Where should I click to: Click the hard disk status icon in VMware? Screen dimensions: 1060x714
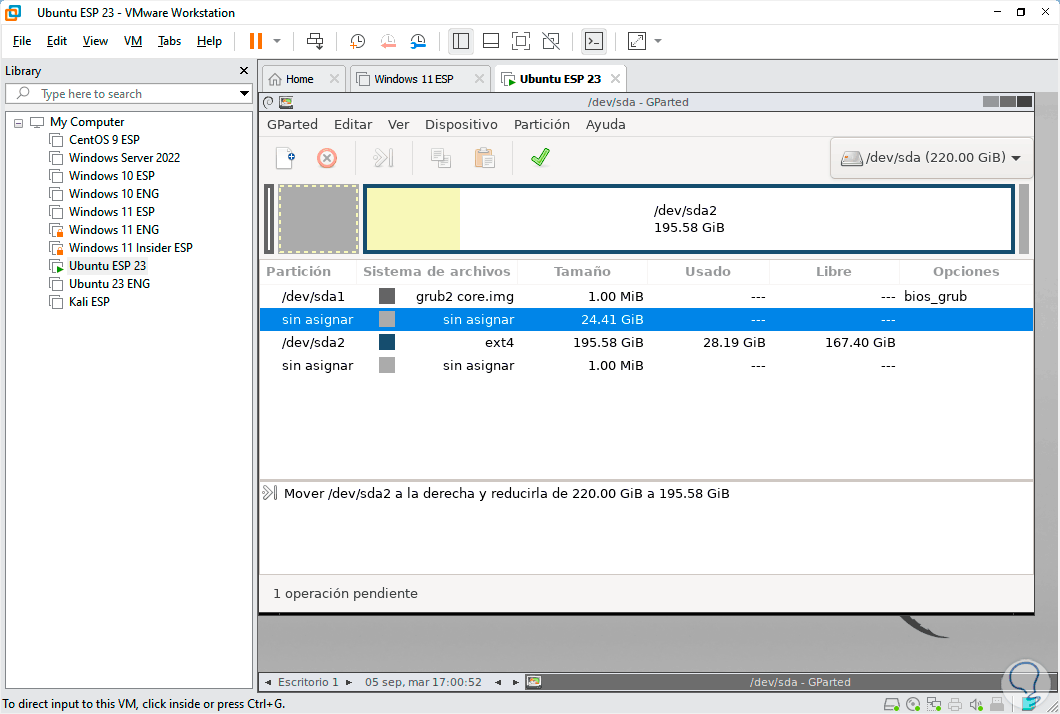coord(892,705)
